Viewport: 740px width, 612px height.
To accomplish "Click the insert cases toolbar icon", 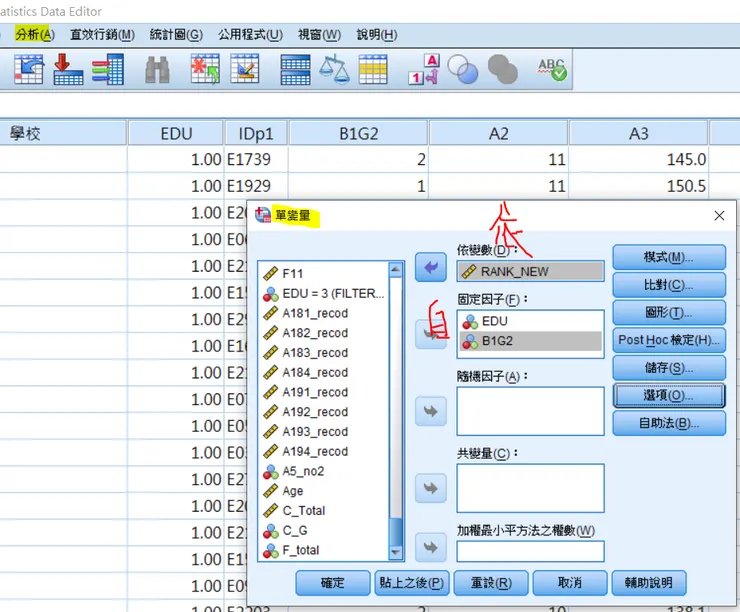I will (x=205, y=69).
